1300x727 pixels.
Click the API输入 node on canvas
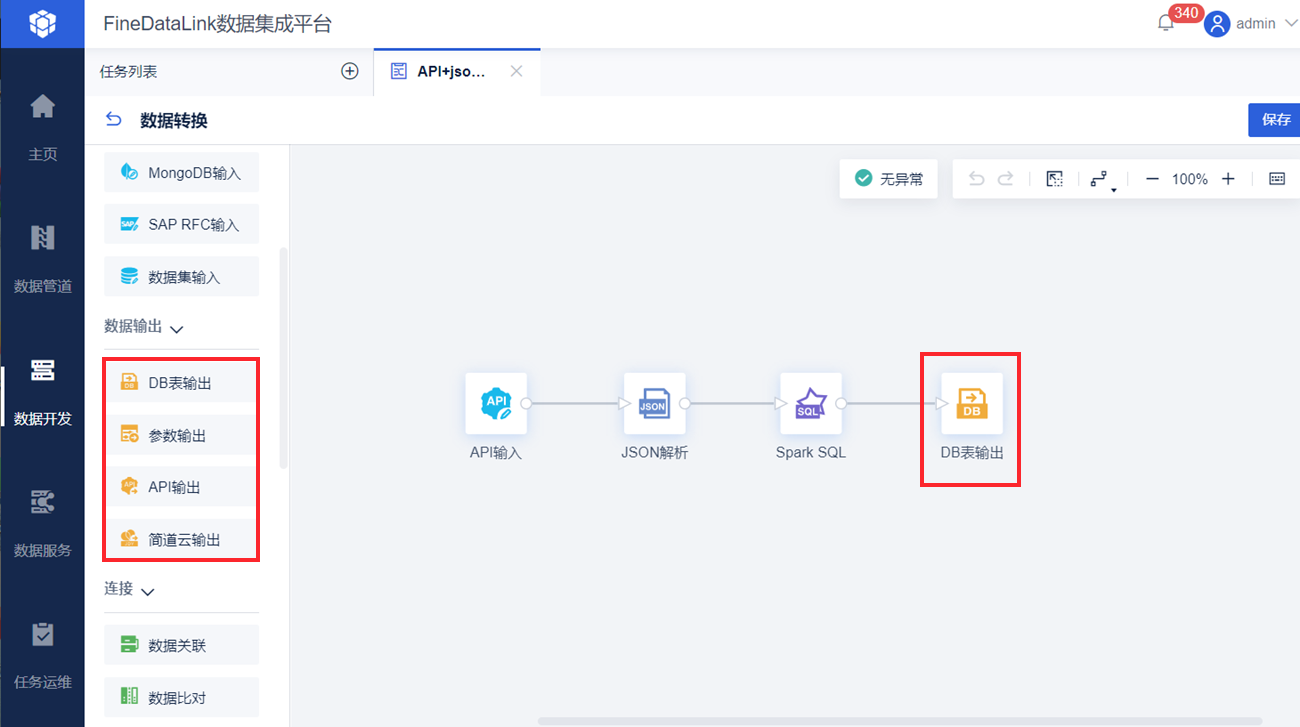(x=496, y=404)
